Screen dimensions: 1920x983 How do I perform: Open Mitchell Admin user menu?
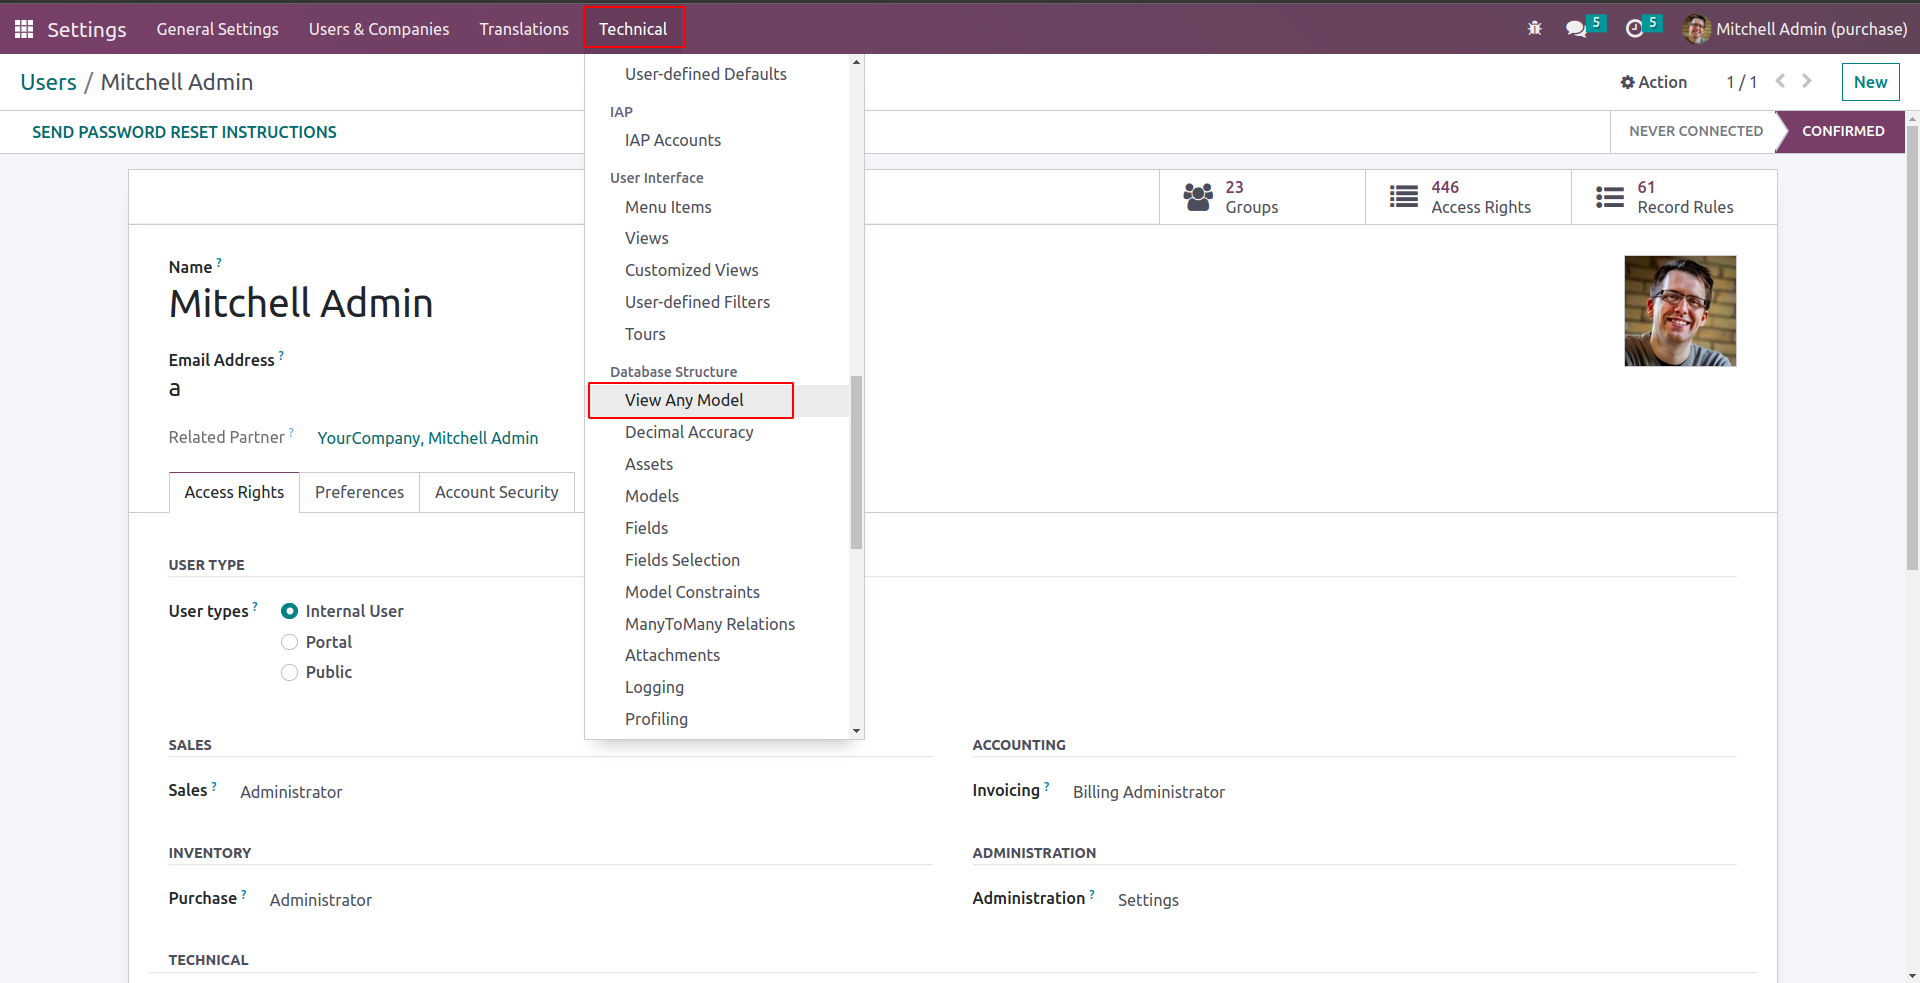tap(1796, 29)
